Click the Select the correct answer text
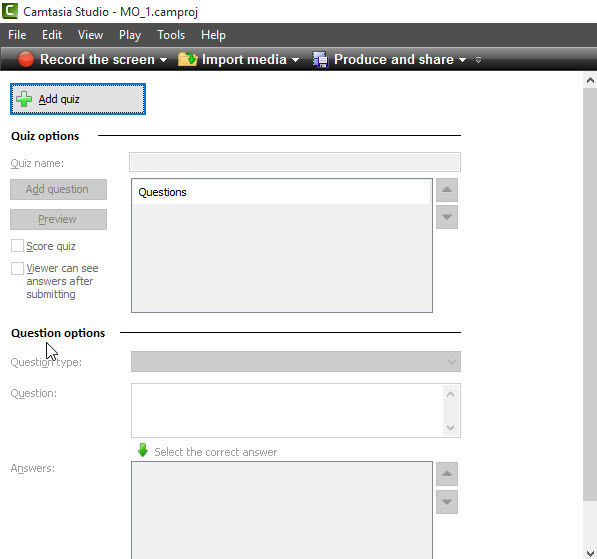 tap(215, 452)
